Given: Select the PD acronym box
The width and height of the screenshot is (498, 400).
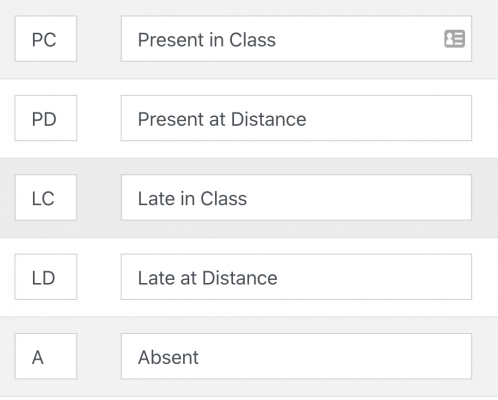Looking at the screenshot, I should 46,118.
